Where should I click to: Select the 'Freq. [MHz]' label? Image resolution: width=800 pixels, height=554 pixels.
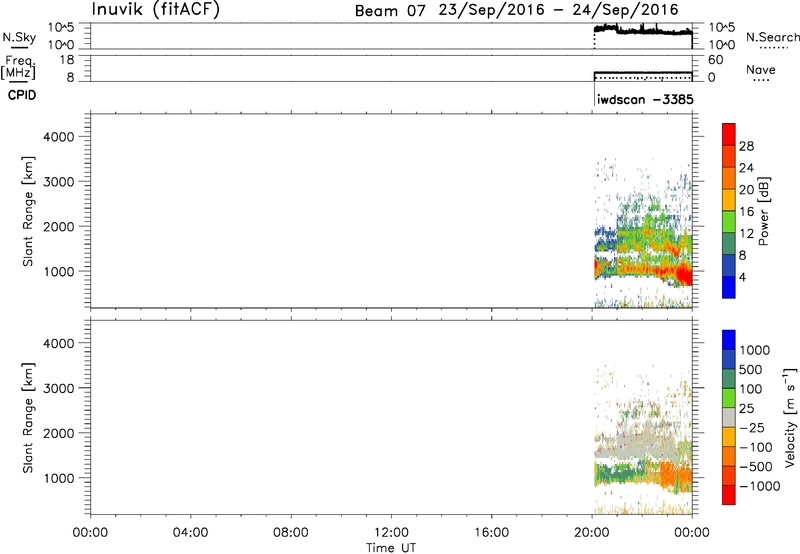point(19,67)
